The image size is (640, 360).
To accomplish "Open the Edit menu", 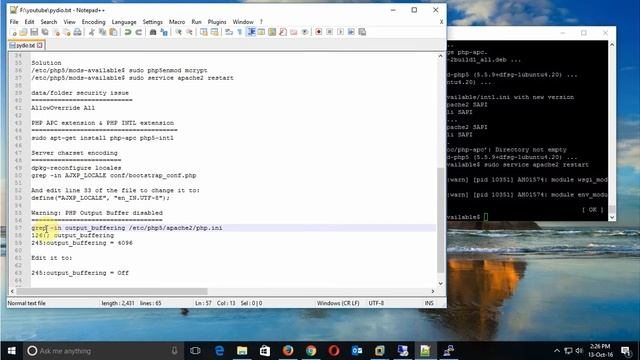I will (29, 22).
